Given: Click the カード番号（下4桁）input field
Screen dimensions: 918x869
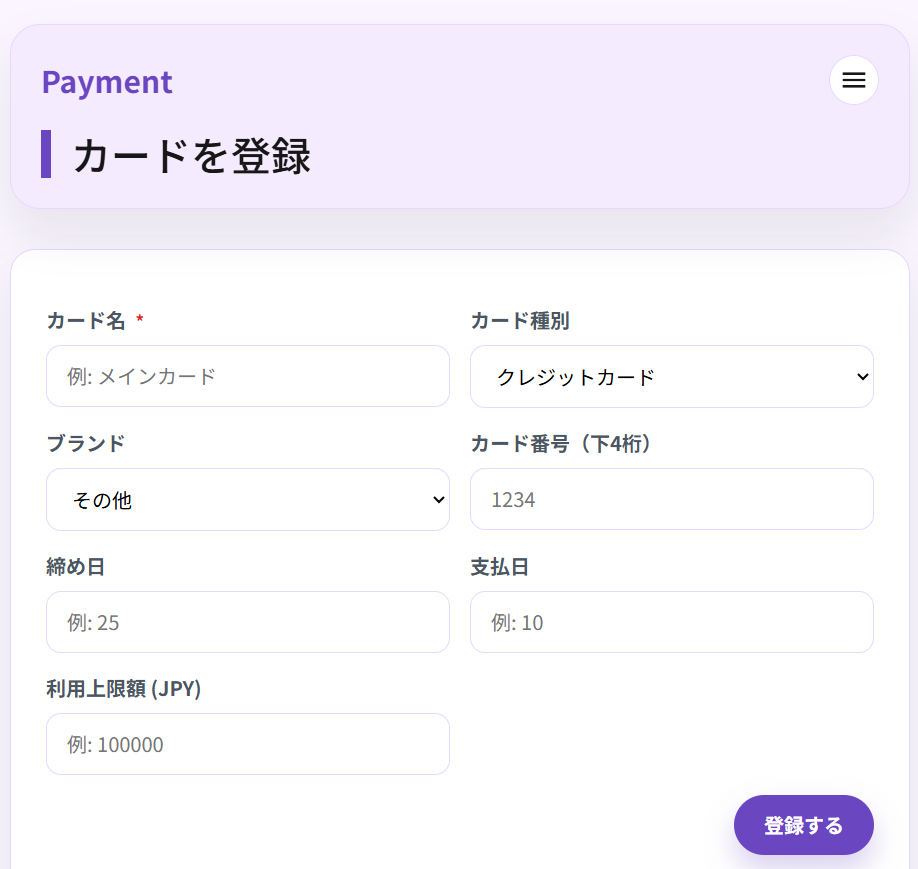Looking at the screenshot, I should pyautogui.click(x=671, y=499).
